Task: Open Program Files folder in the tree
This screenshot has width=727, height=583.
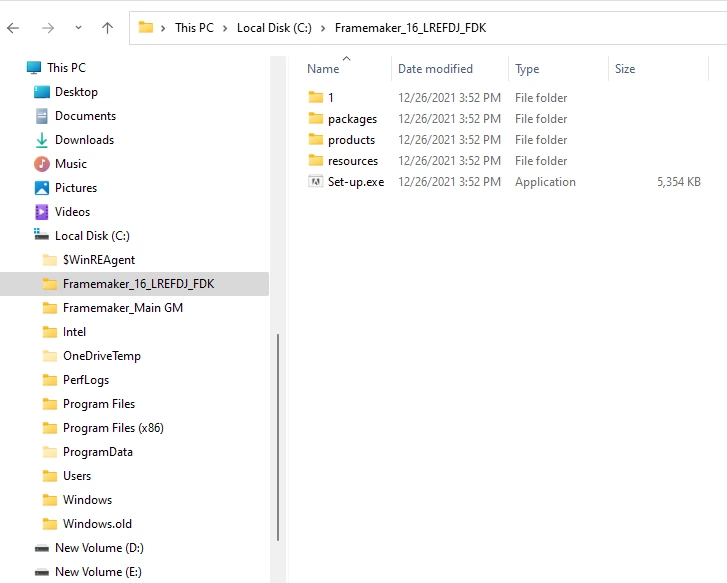Action: click(99, 404)
